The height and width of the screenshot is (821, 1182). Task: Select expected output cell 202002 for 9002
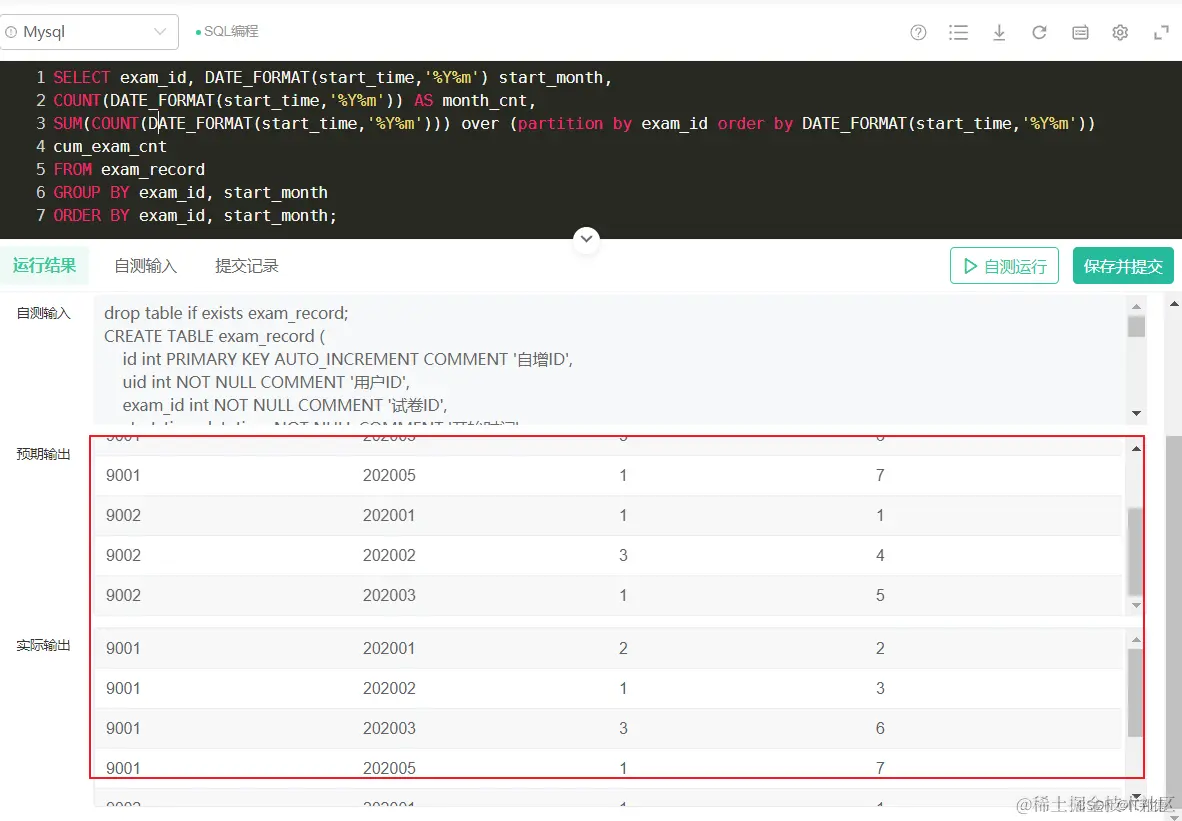click(x=389, y=555)
